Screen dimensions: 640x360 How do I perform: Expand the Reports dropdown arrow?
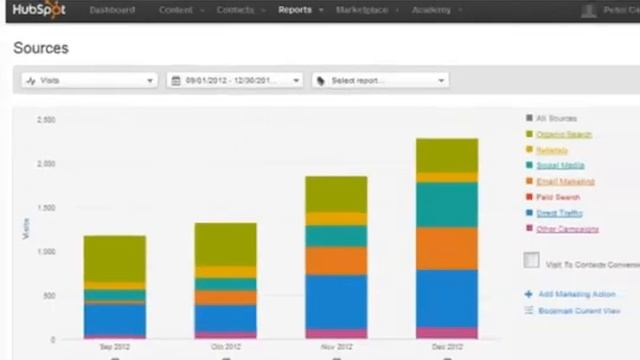[x=321, y=10]
